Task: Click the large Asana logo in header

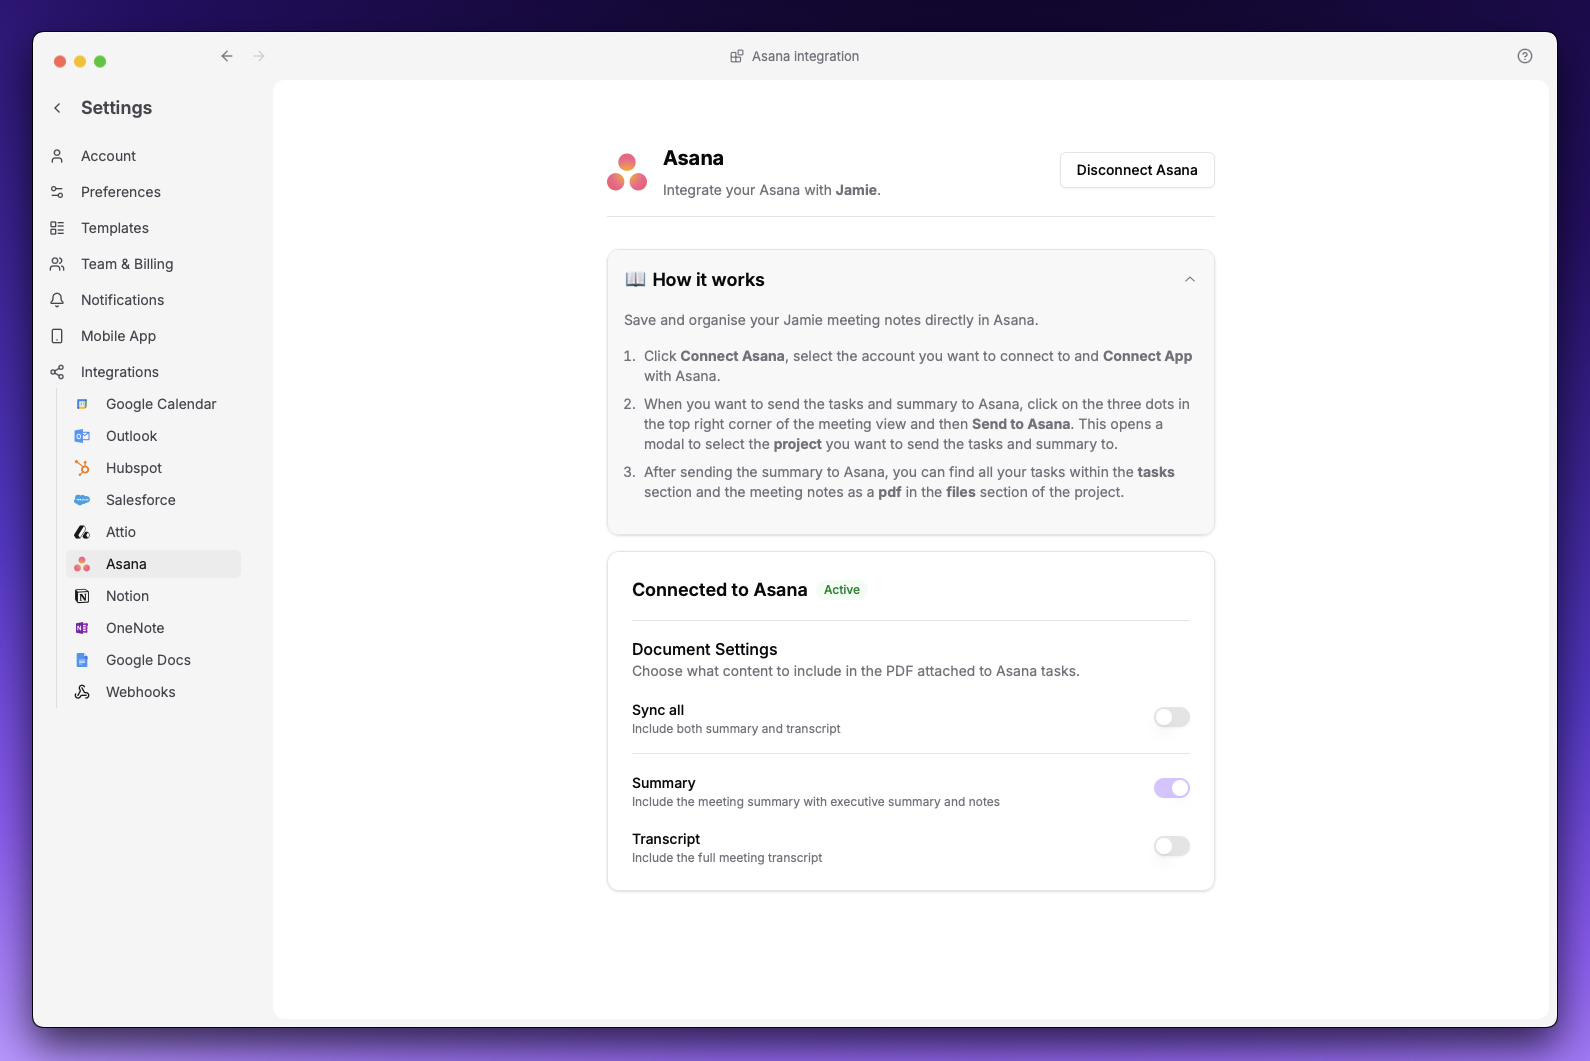Action: click(627, 172)
